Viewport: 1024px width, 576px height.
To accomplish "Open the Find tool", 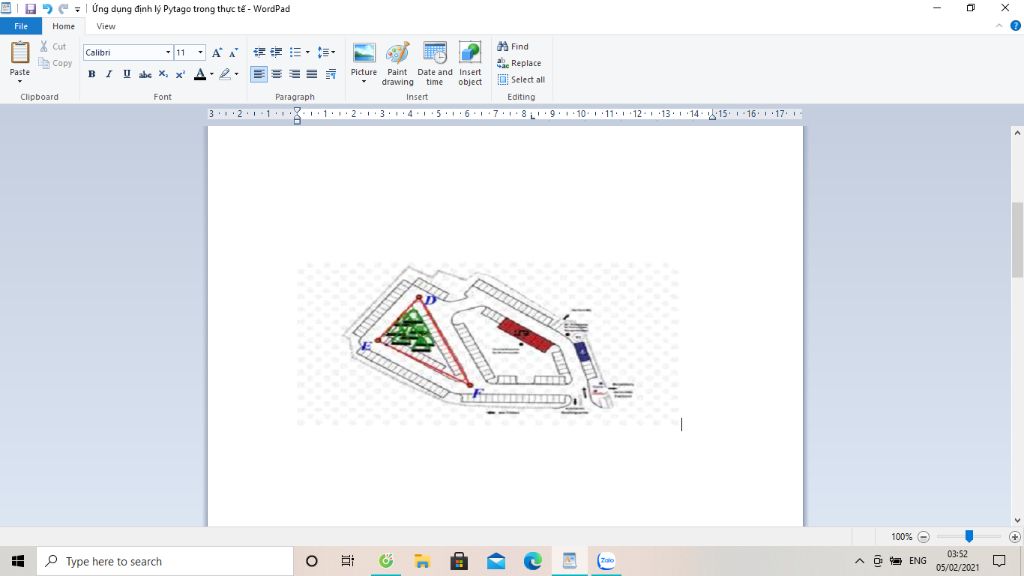I will (513, 46).
